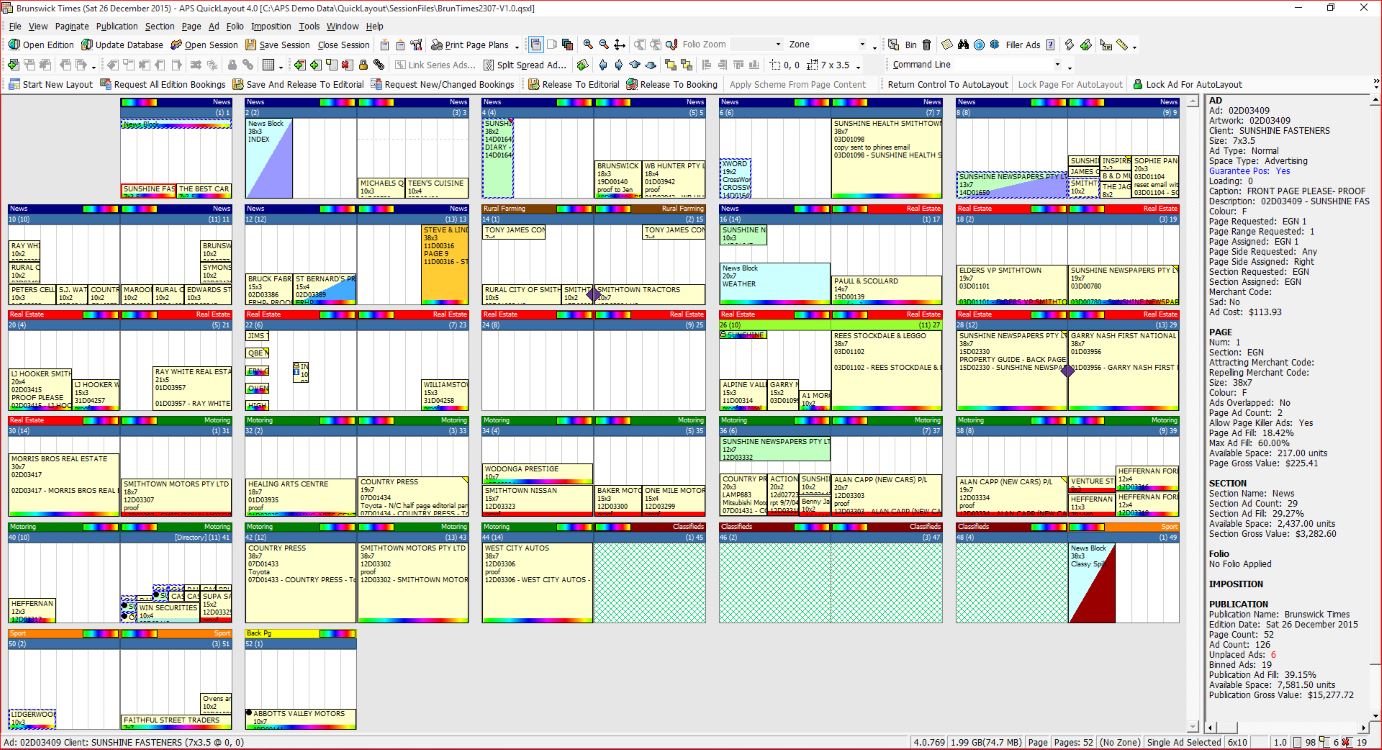Click the padlock lock ad icon
This screenshot has width=1382, height=750.
tap(362, 65)
